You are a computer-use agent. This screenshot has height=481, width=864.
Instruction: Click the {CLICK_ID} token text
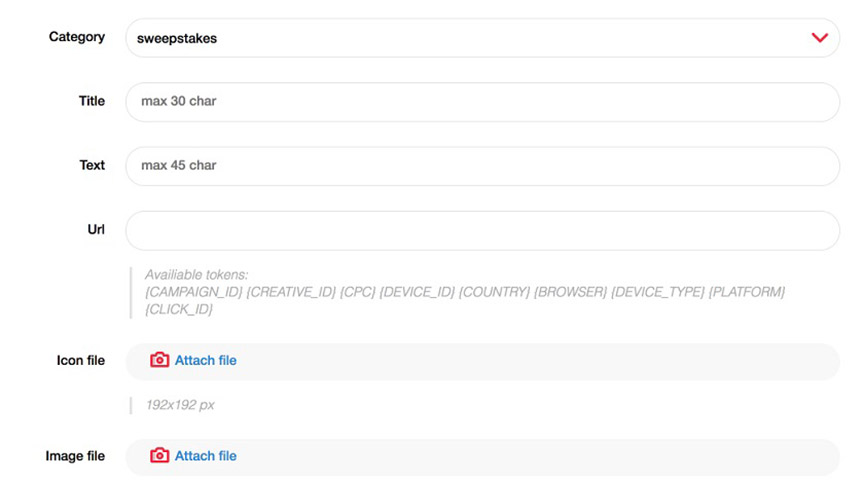(179, 310)
